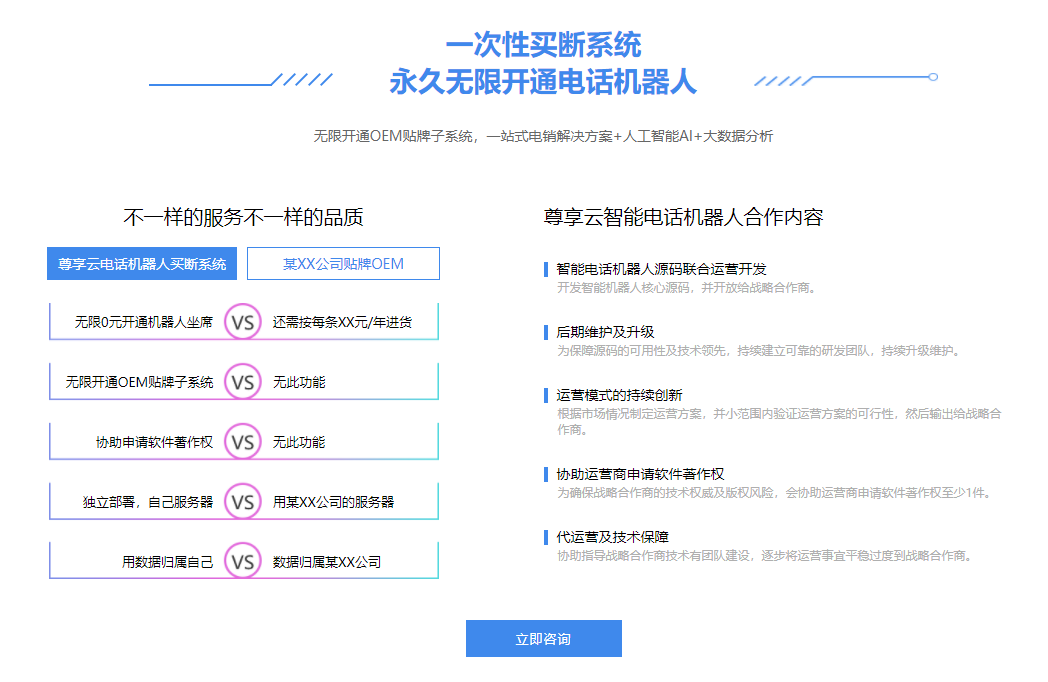Click title 运营模式的持续创新
The width and height of the screenshot is (1048, 682).
(619, 395)
